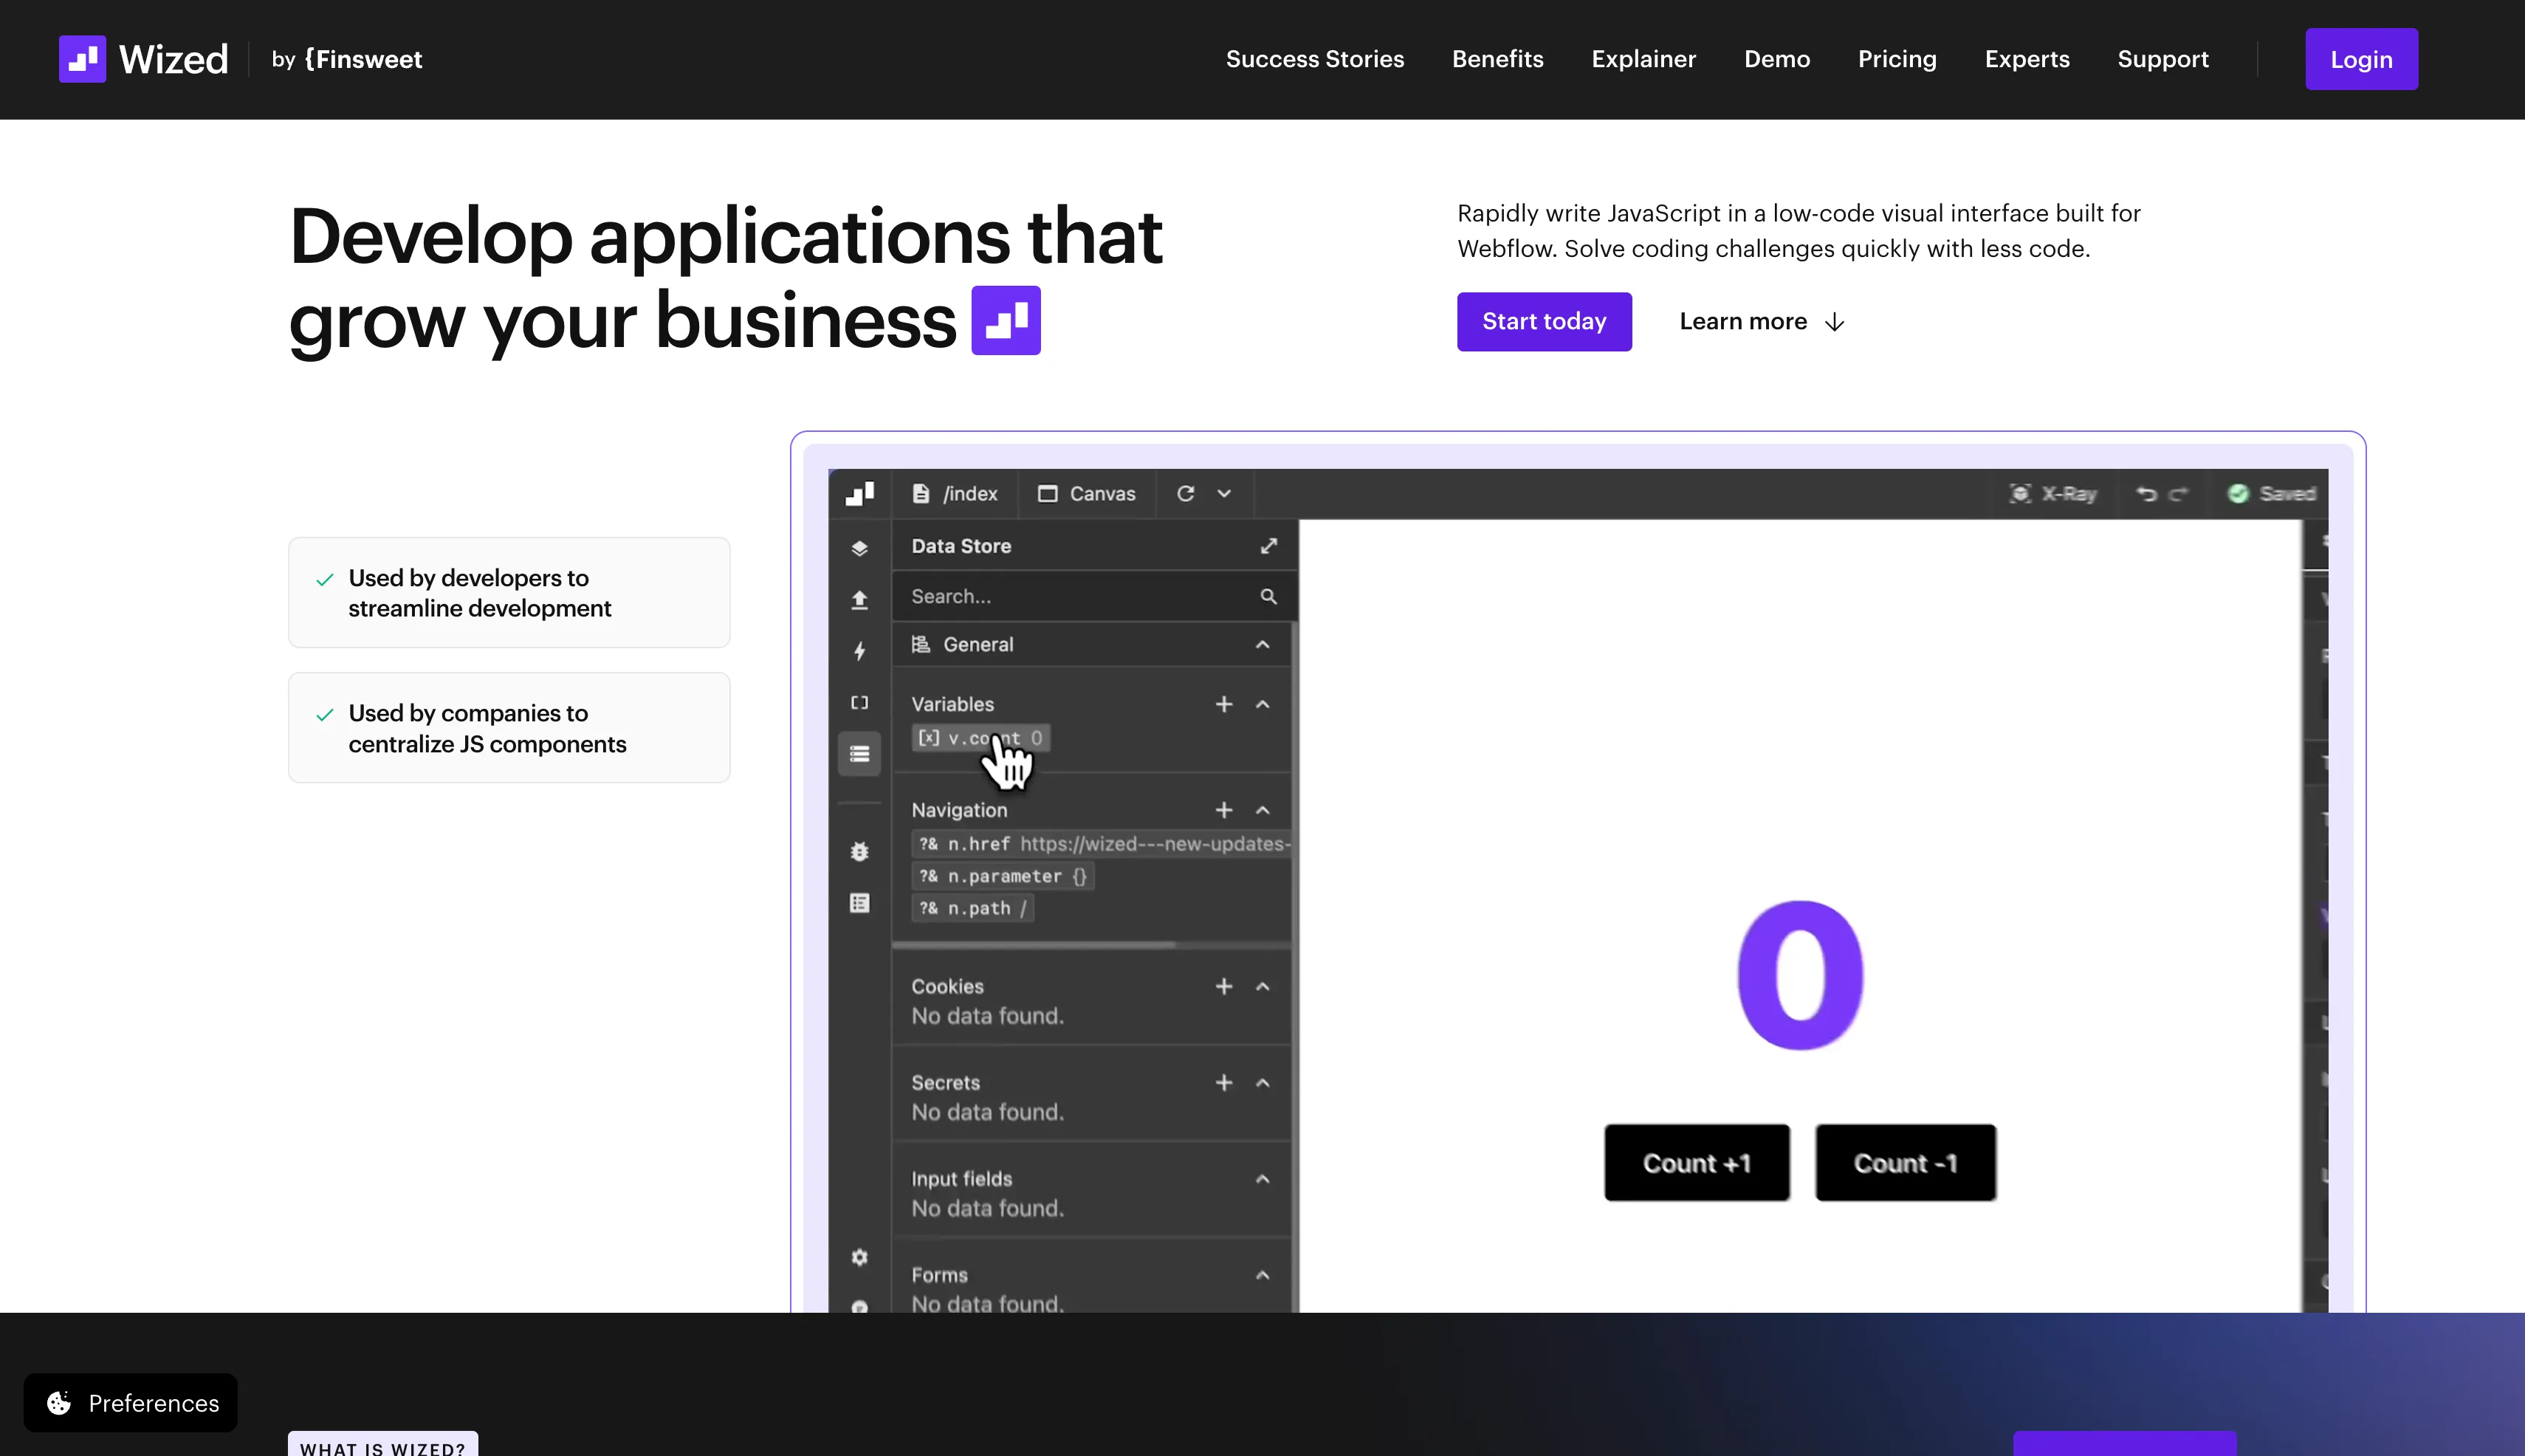2525x1456 pixels.
Task: Click the lightning bolt icon in the sidebar
Action: (859, 651)
